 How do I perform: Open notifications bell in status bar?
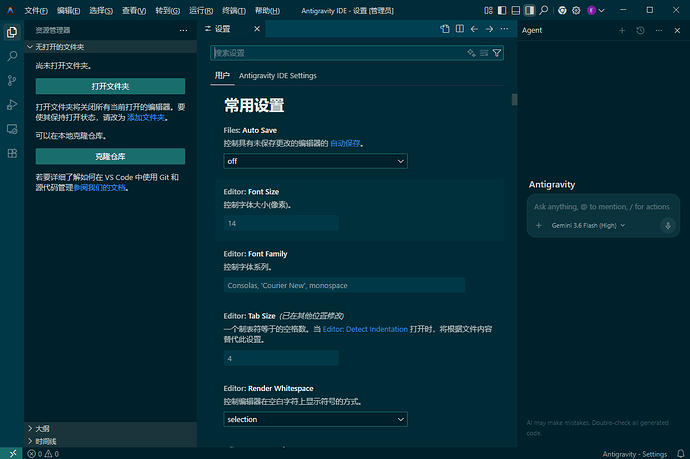point(680,454)
